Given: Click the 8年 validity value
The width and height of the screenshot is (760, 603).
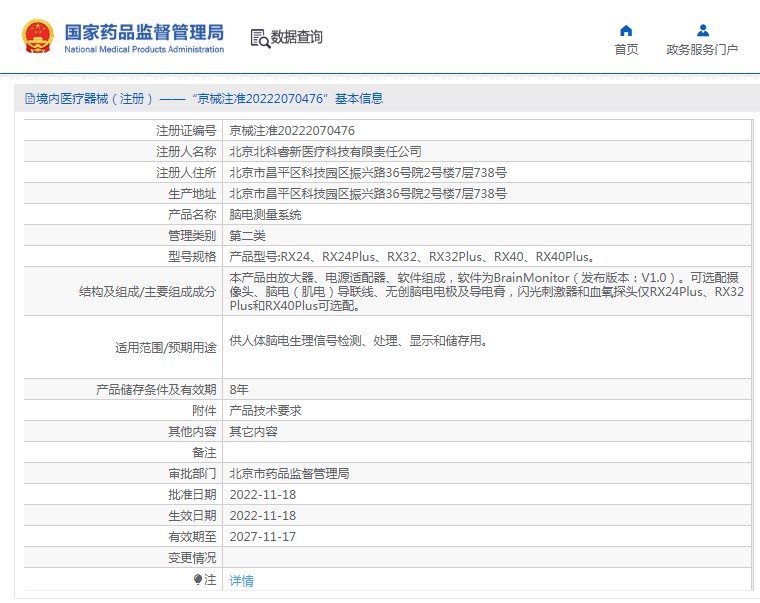Looking at the screenshot, I should coord(239,390).
